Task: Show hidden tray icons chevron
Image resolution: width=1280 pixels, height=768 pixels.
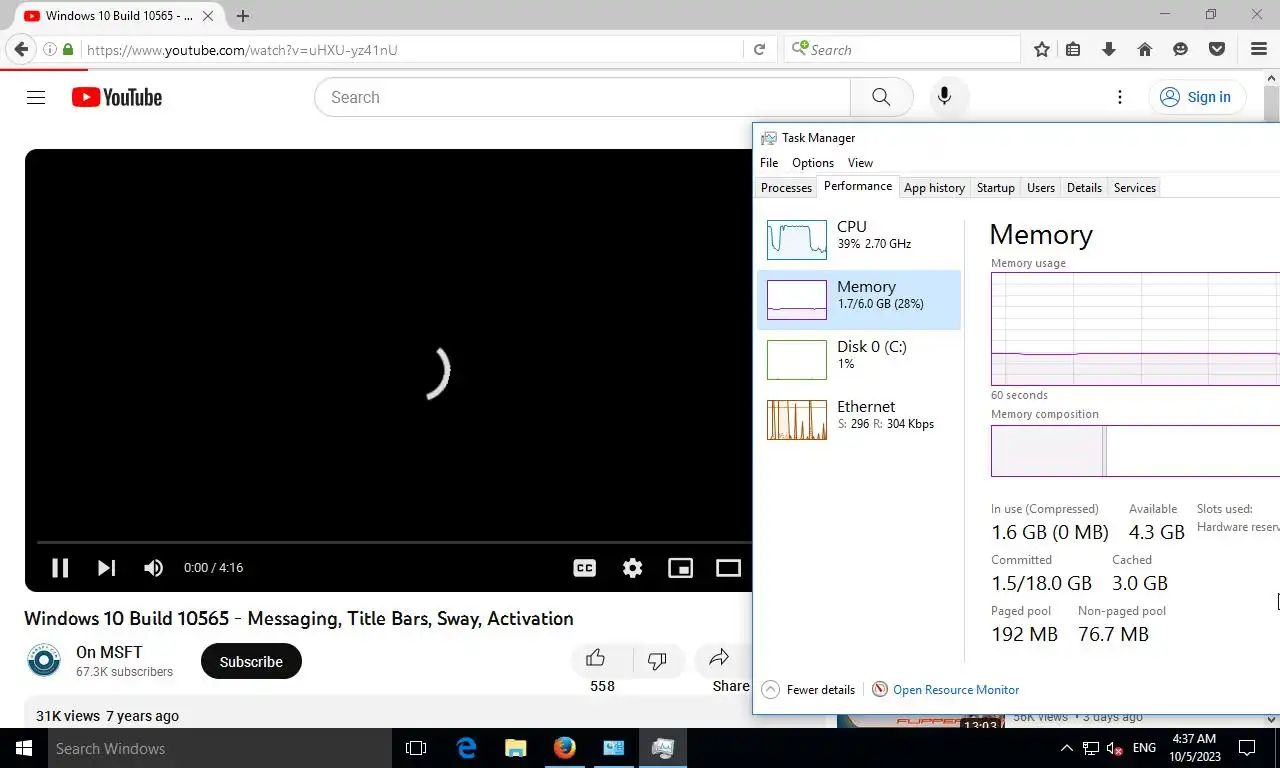Action: 1066,748
